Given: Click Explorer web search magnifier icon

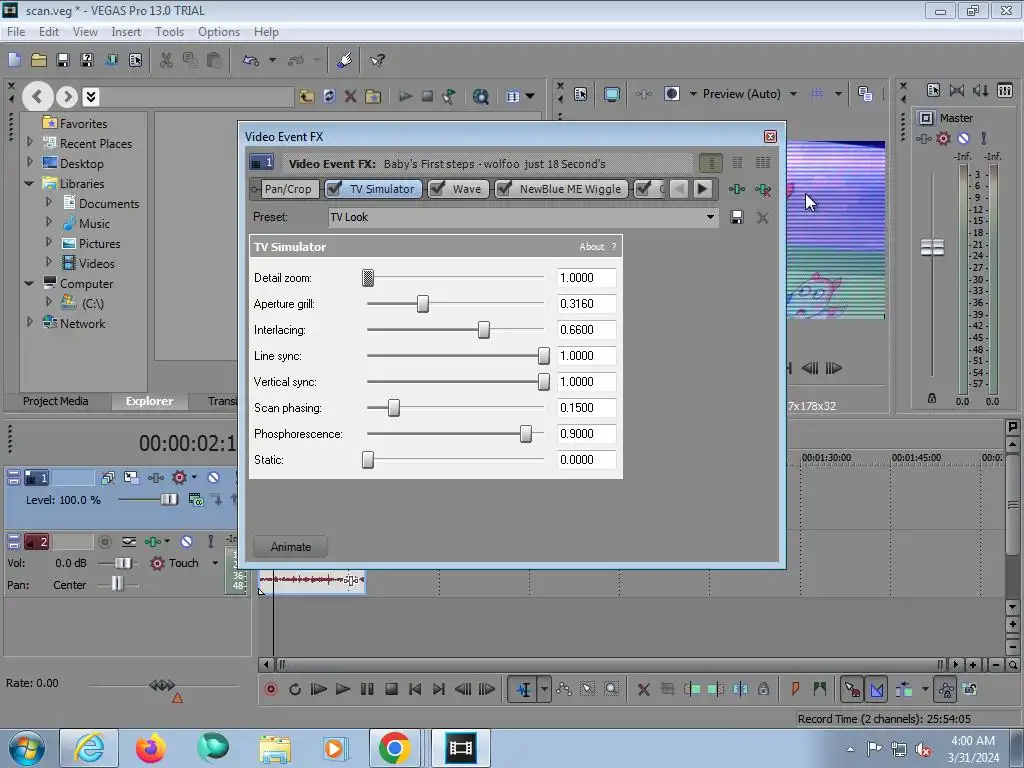Looking at the screenshot, I should click(x=481, y=97).
